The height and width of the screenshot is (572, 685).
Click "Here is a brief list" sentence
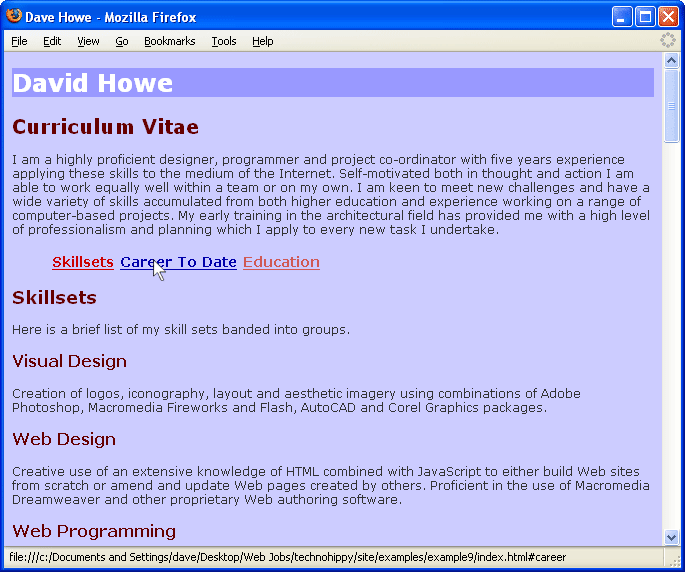tap(181, 329)
